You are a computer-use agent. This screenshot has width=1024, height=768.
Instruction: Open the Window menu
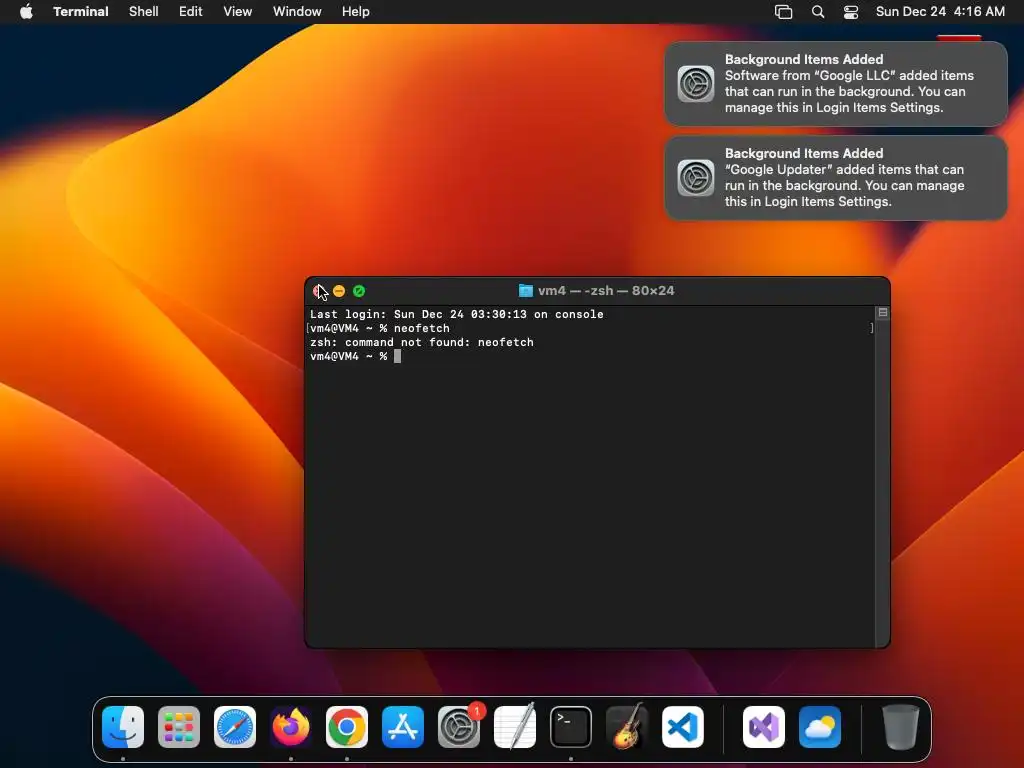point(297,12)
